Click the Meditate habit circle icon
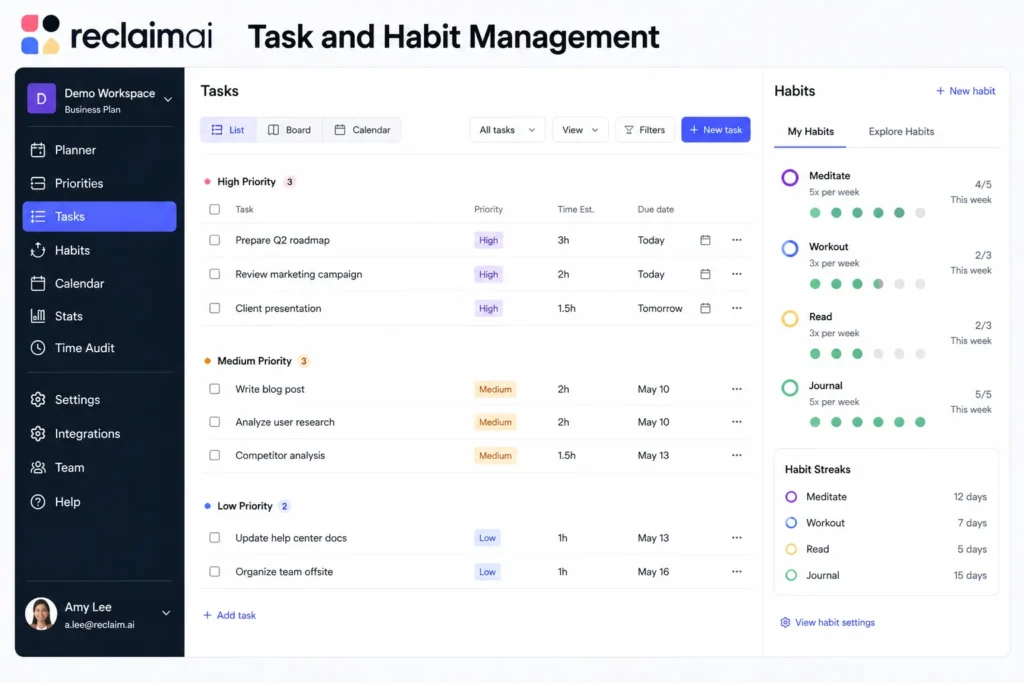The height and width of the screenshot is (683, 1024). coord(790,178)
